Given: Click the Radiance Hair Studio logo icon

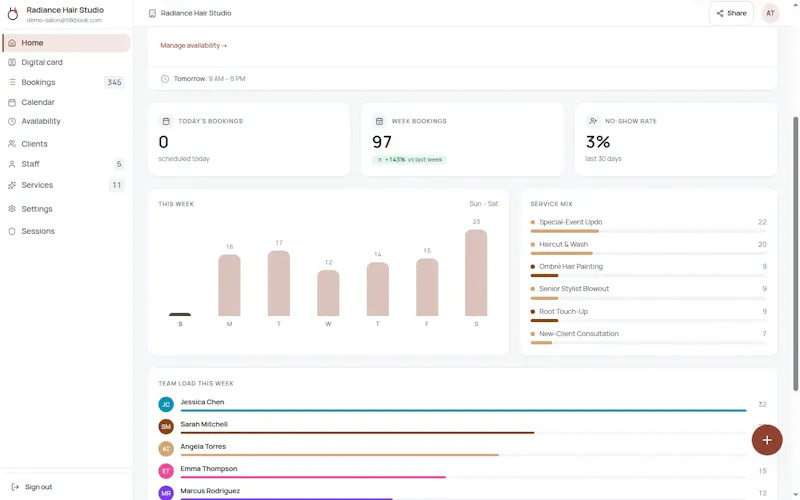Looking at the screenshot, I should pyautogui.click(x=13, y=14).
